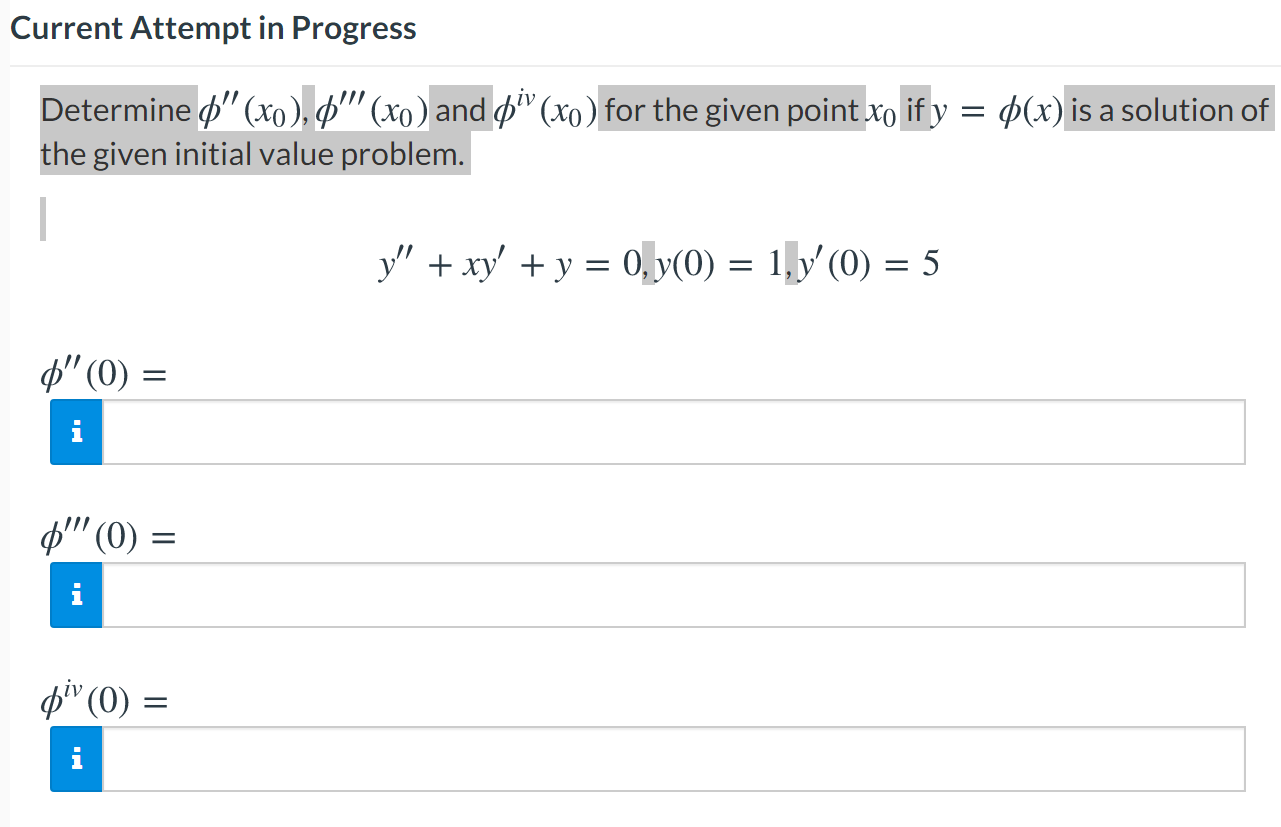Click the φ''(0) = label above the first box
This screenshot has width=1281, height=827.
[x=101, y=373]
